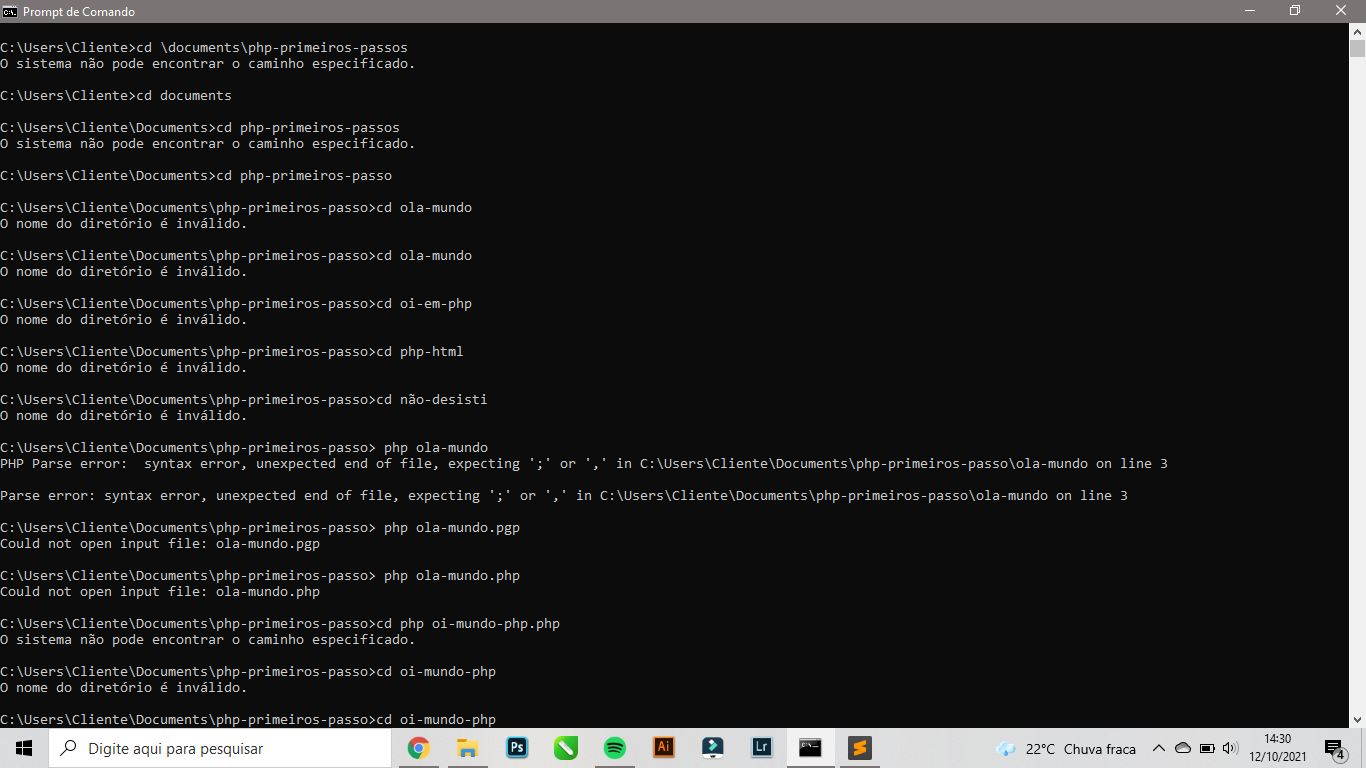
Task: Select the Command Prompt taskbar button
Action: 810,748
